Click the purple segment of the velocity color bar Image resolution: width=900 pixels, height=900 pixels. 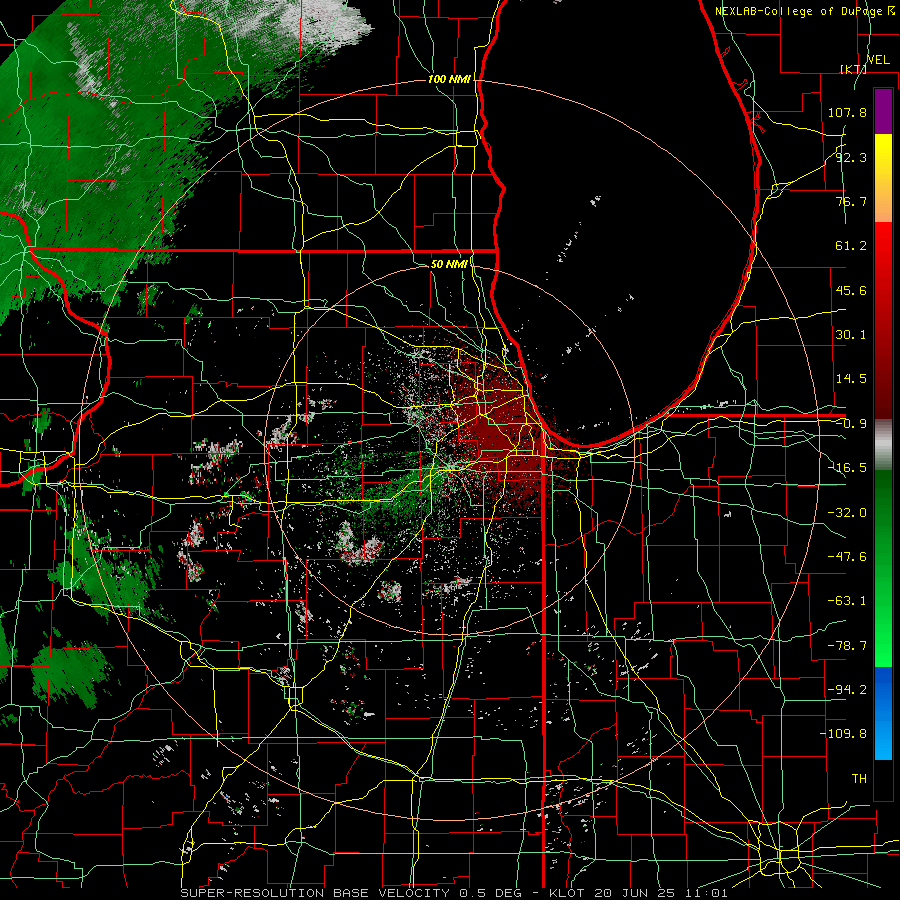pos(883,111)
